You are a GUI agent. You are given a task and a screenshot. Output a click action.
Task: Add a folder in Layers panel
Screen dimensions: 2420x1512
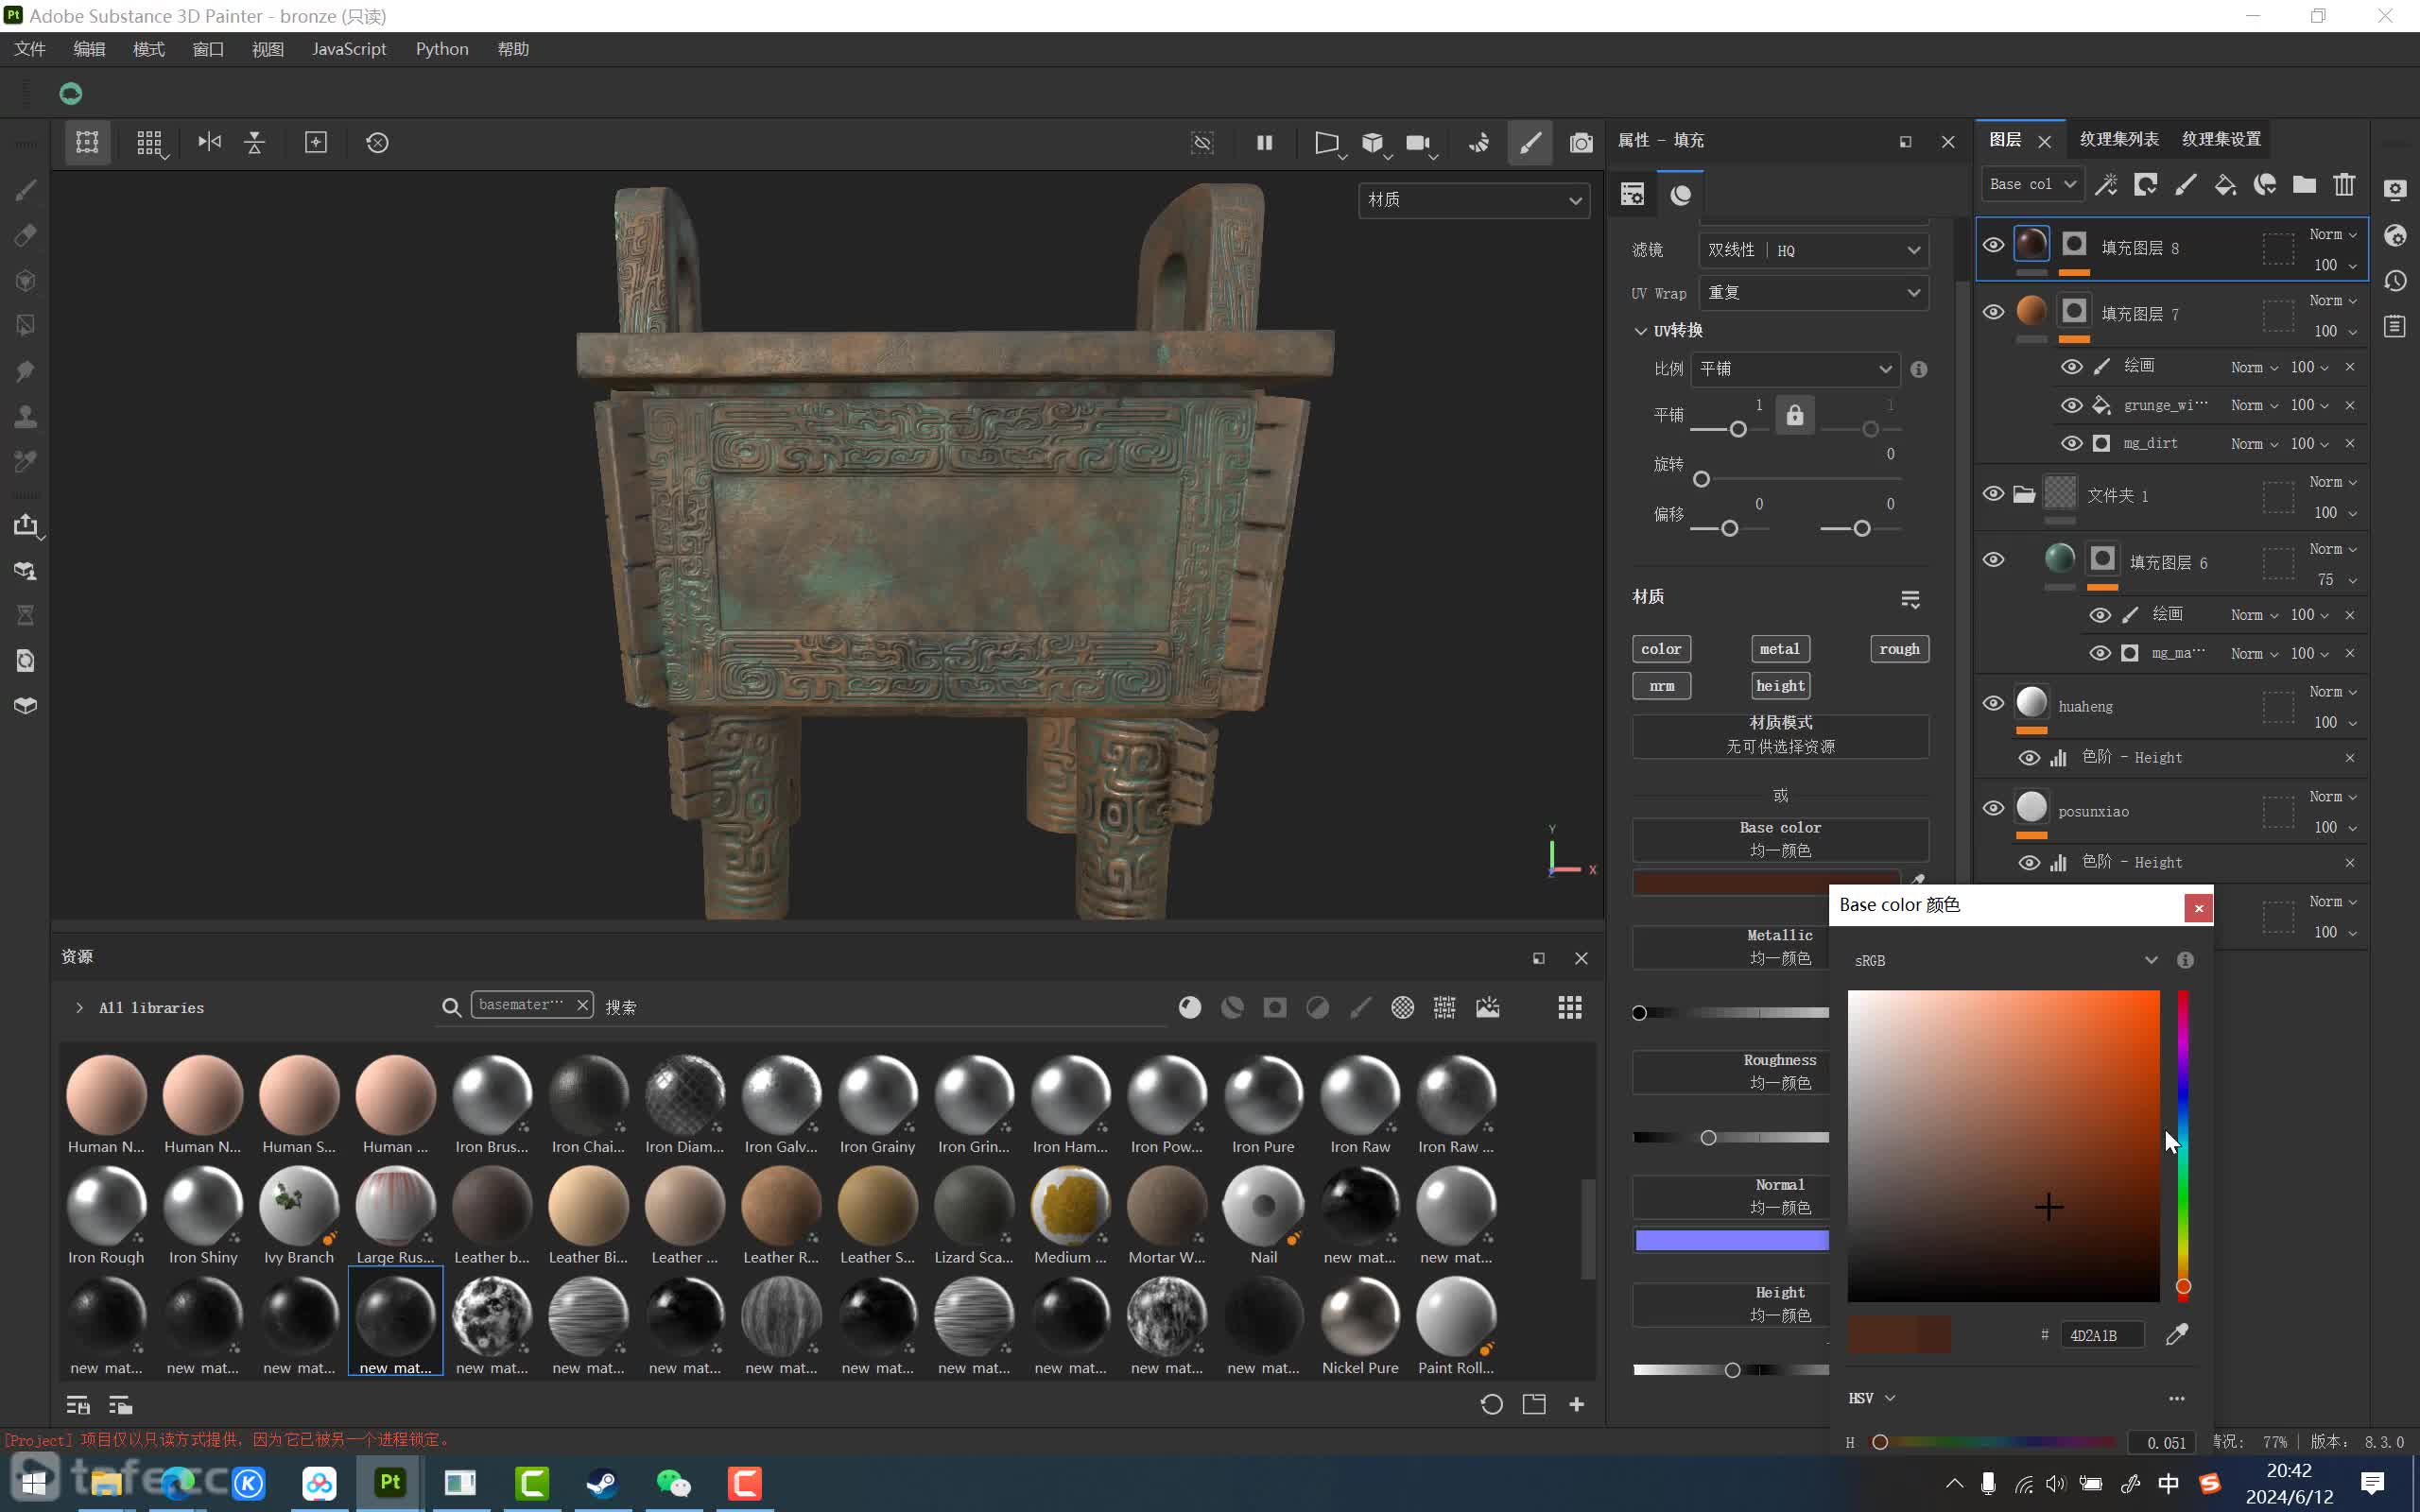point(2304,184)
